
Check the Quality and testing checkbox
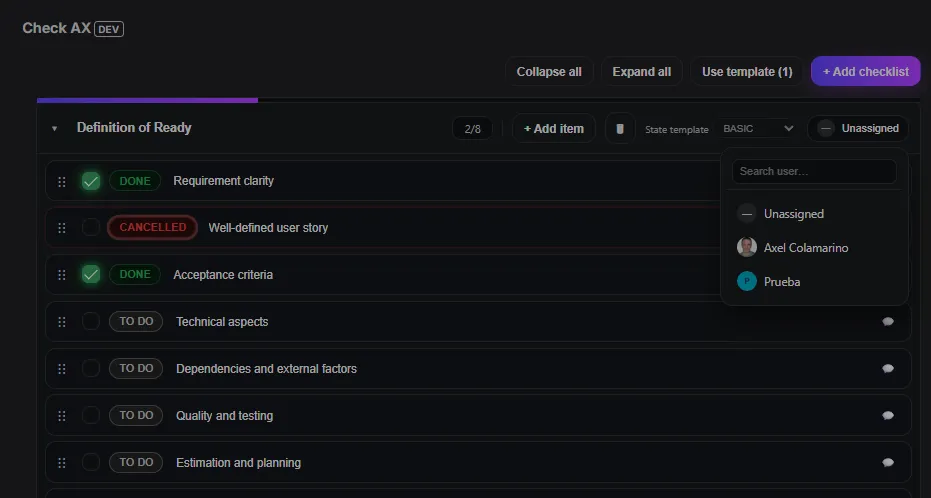[91, 415]
